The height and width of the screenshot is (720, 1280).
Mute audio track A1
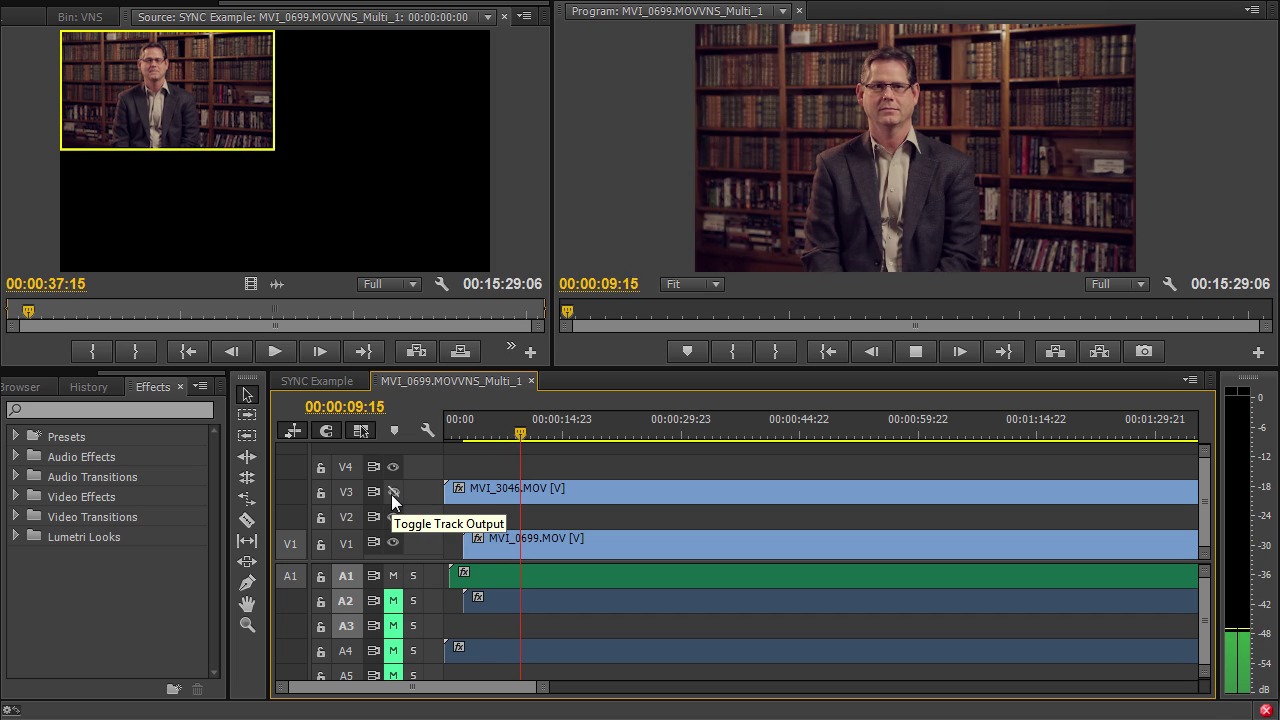393,576
